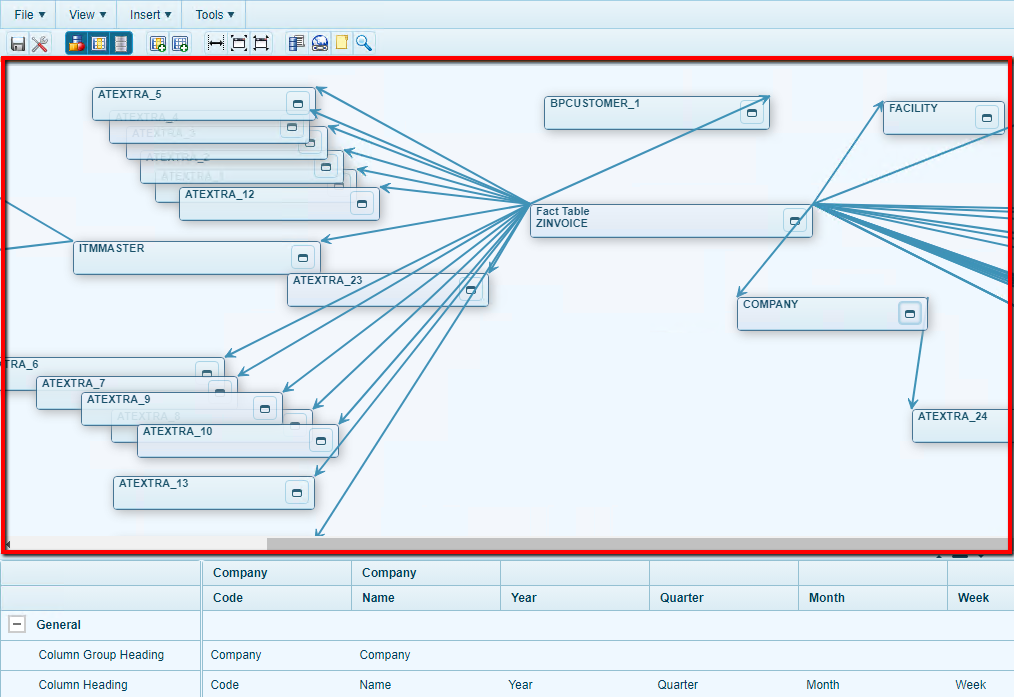Click the fit-width horizontal arrows icon
The width and height of the screenshot is (1014, 697).
215,43
